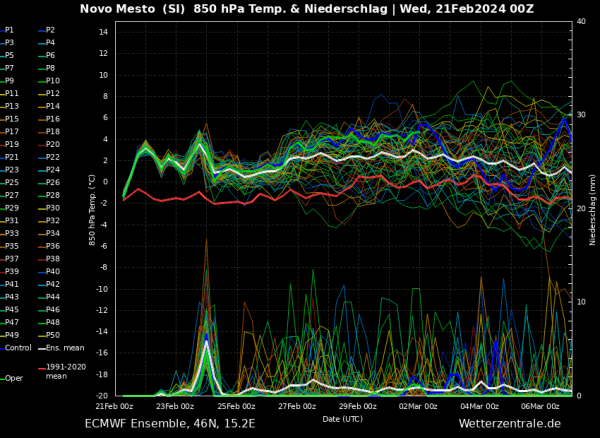The height and width of the screenshot is (438, 600).
Task: Select the 06Mar 00z date tick label
Action: pos(540,406)
